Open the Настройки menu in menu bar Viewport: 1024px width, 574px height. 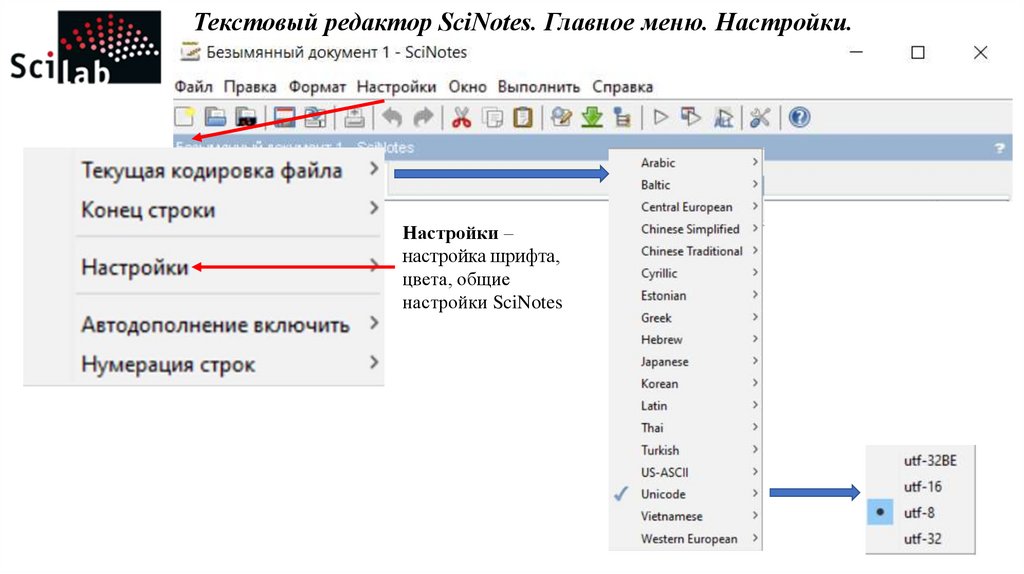[x=396, y=87]
